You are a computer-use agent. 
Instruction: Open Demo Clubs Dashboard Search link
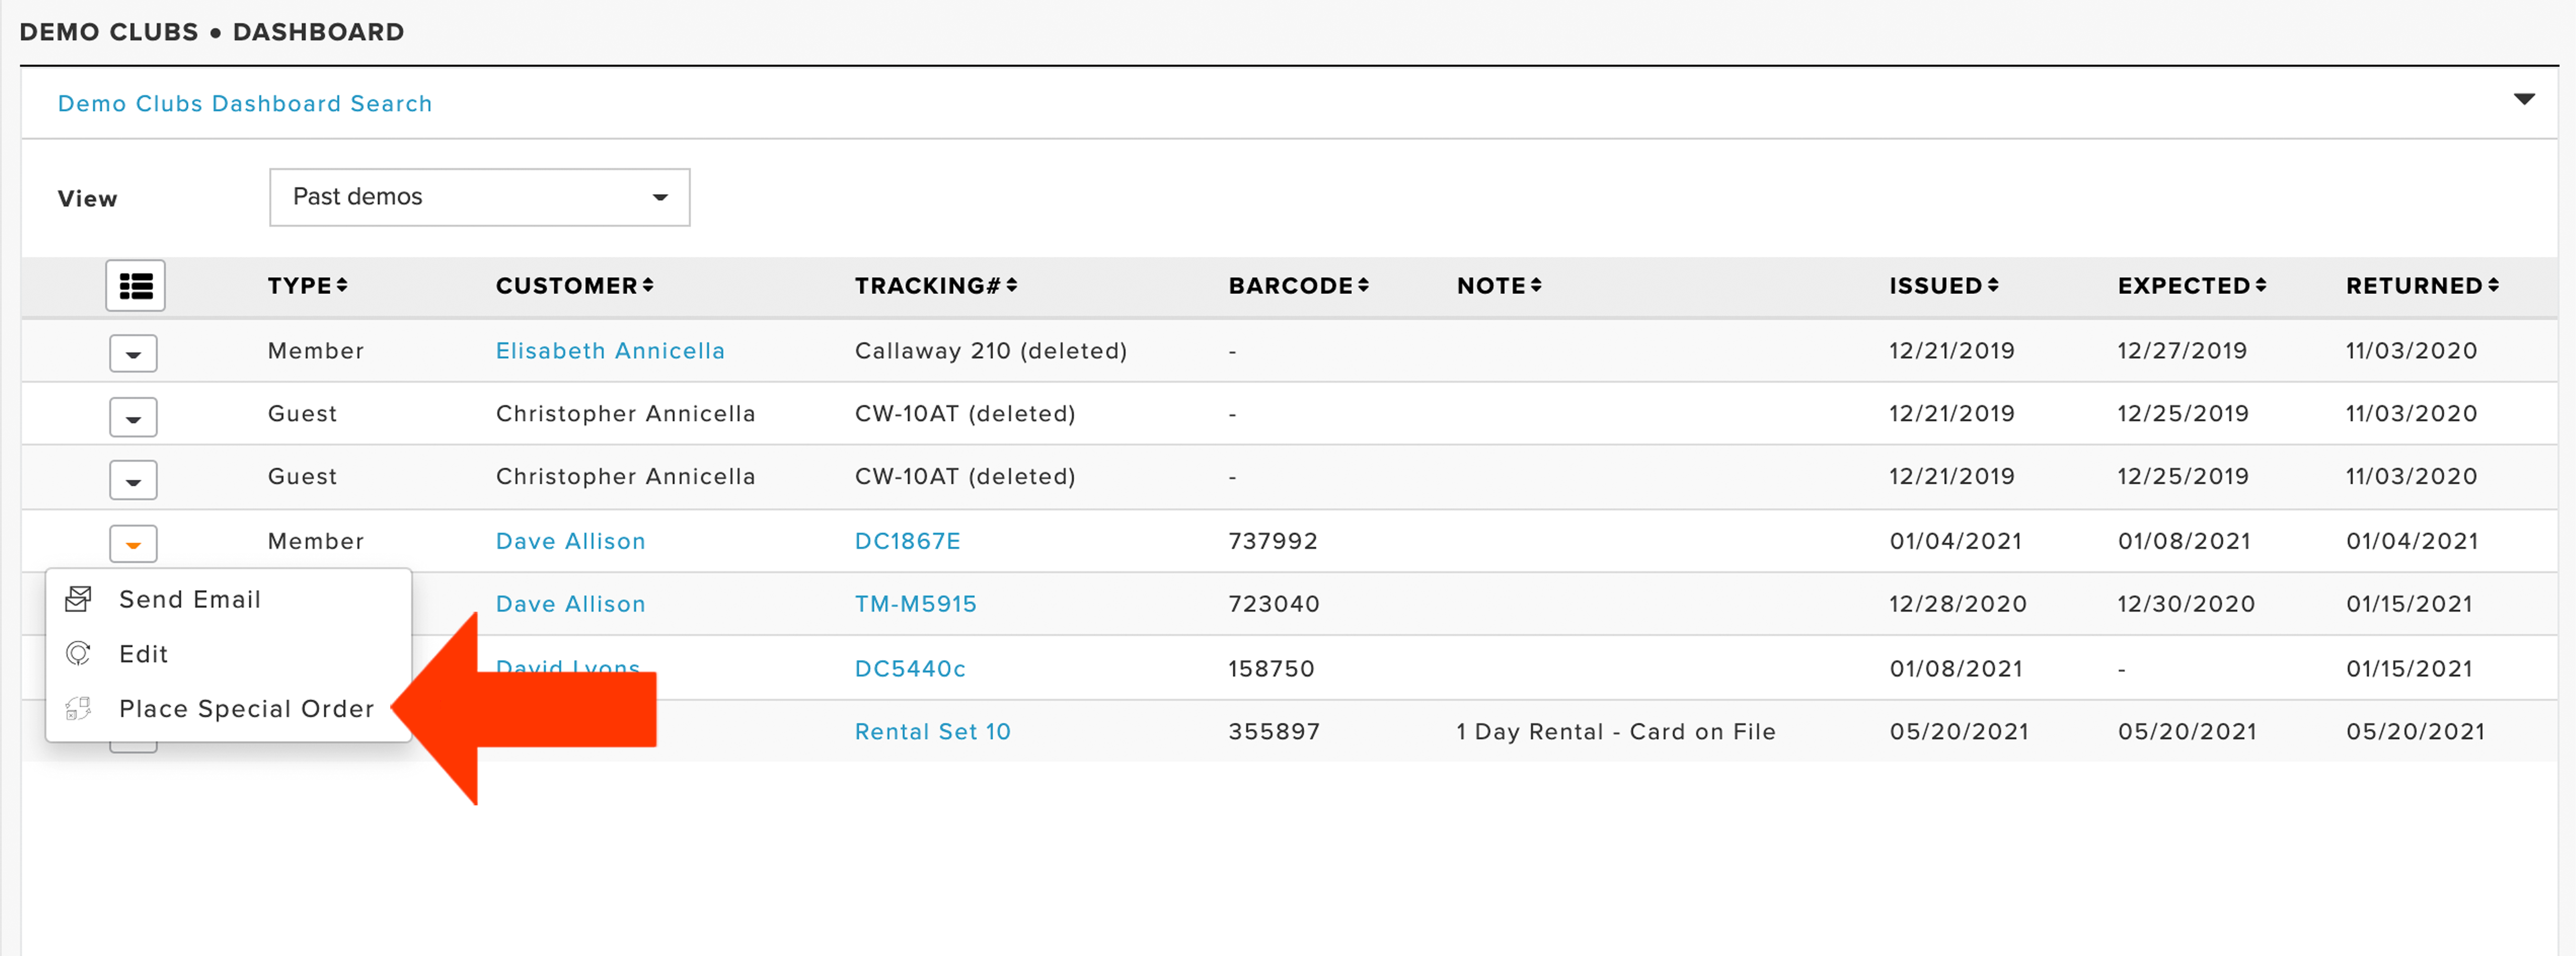(x=245, y=104)
